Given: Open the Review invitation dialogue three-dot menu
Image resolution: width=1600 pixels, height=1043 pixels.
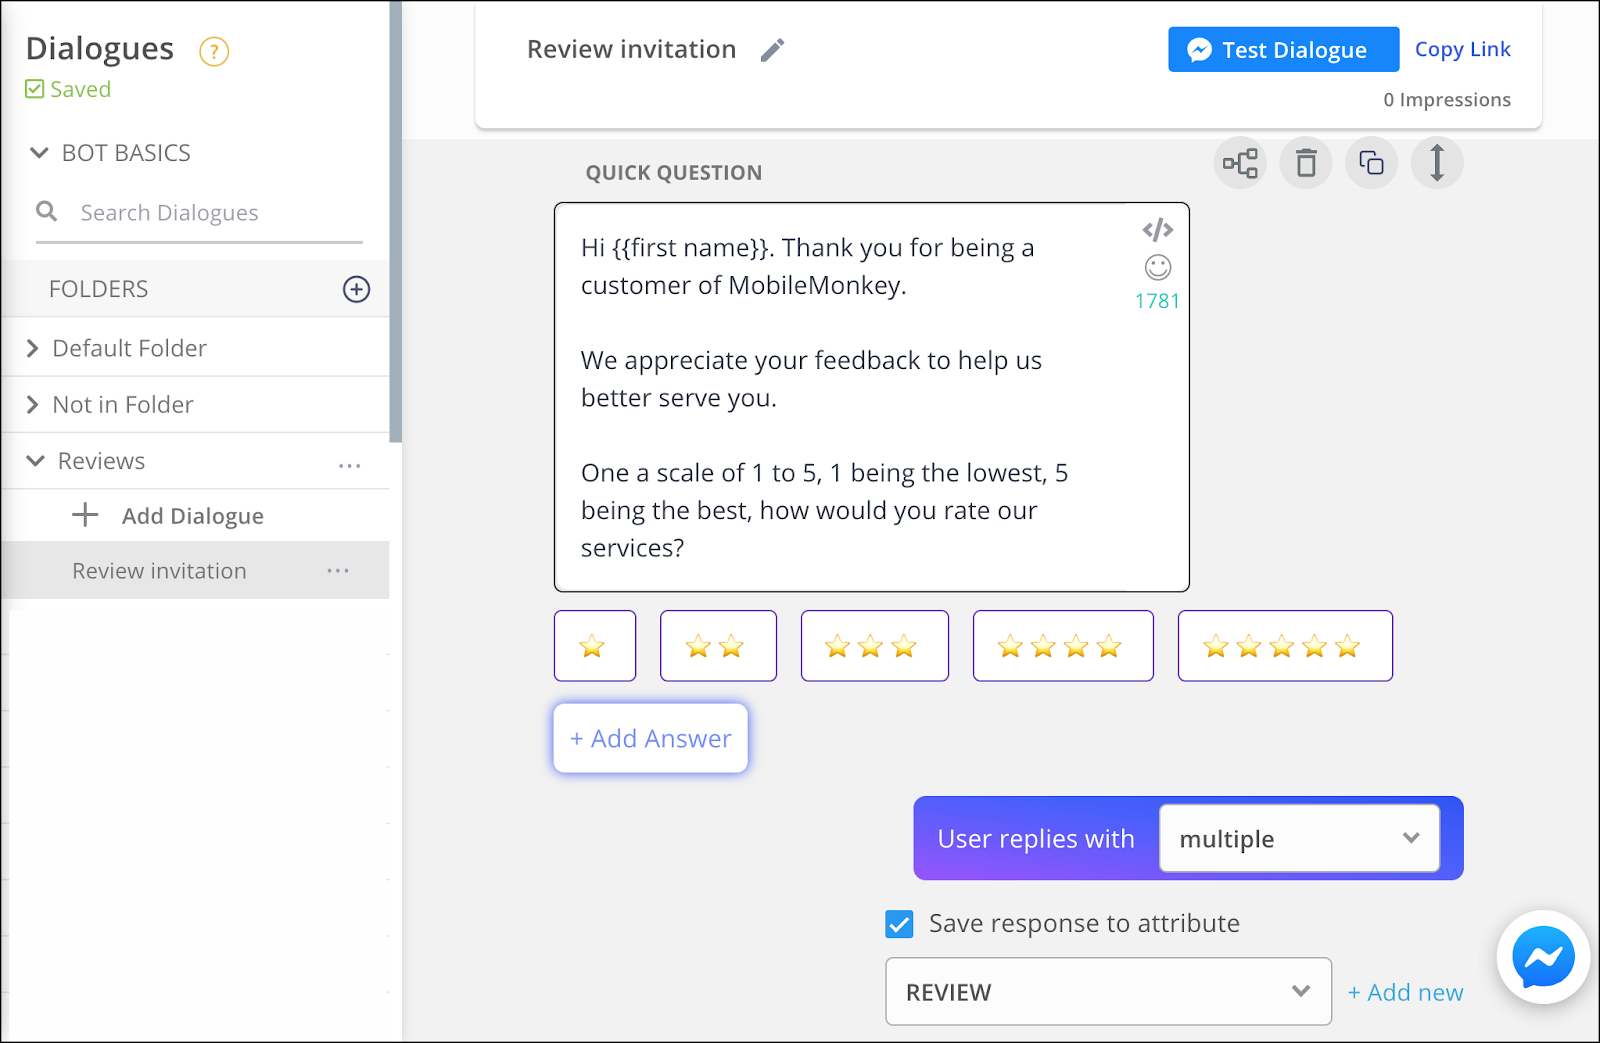Looking at the screenshot, I should pyautogui.click(x=338, y=570).
